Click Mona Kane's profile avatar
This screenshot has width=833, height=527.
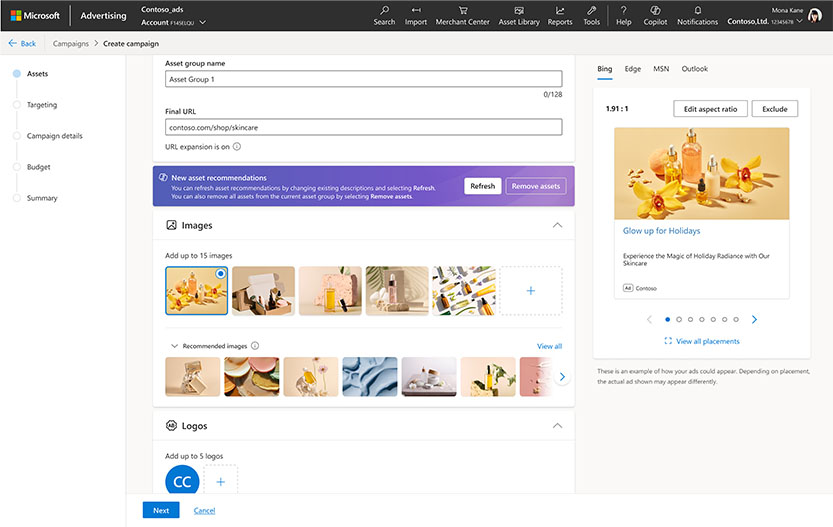[x=814, y=15]
